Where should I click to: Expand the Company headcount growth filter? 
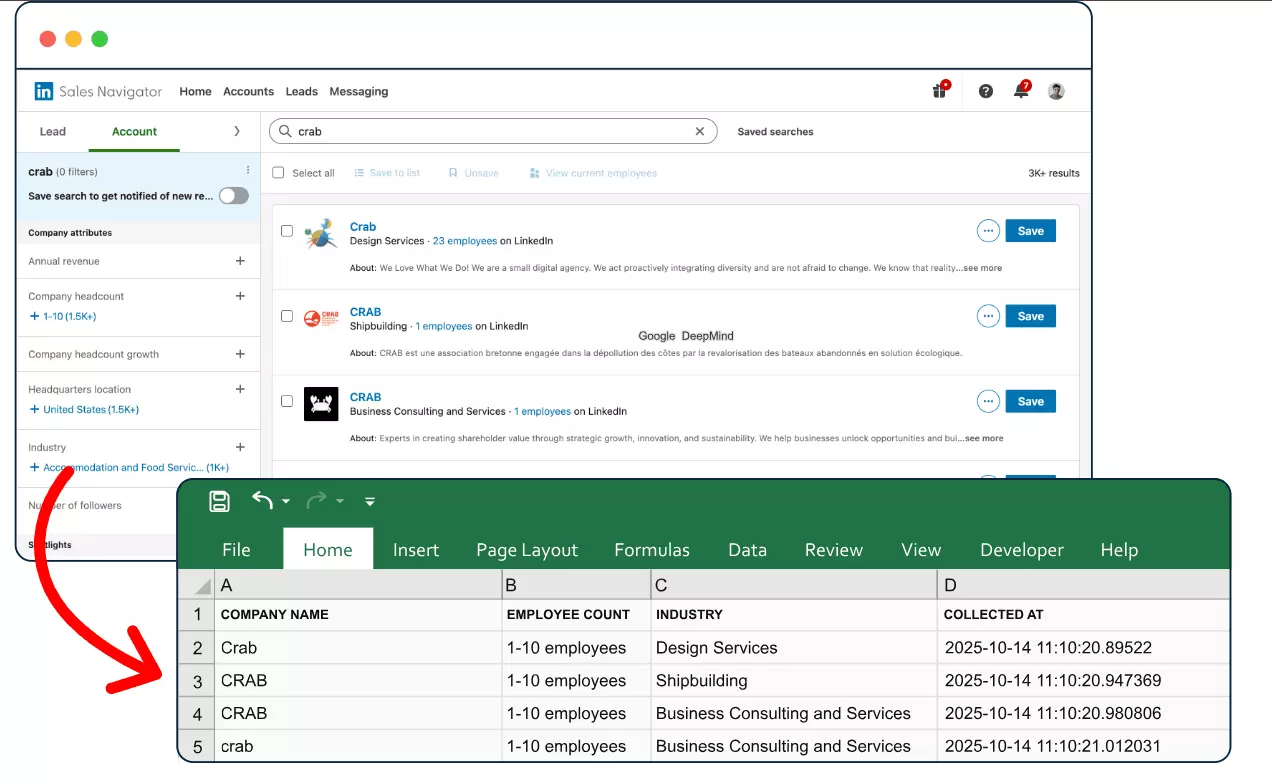click(x=240, y=354)
